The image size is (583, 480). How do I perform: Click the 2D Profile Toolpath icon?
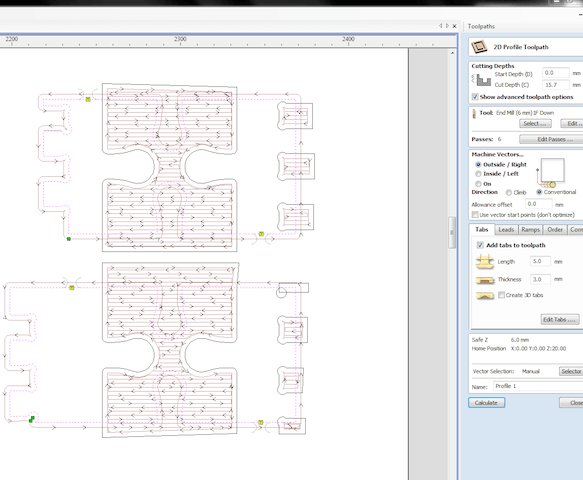479,47
